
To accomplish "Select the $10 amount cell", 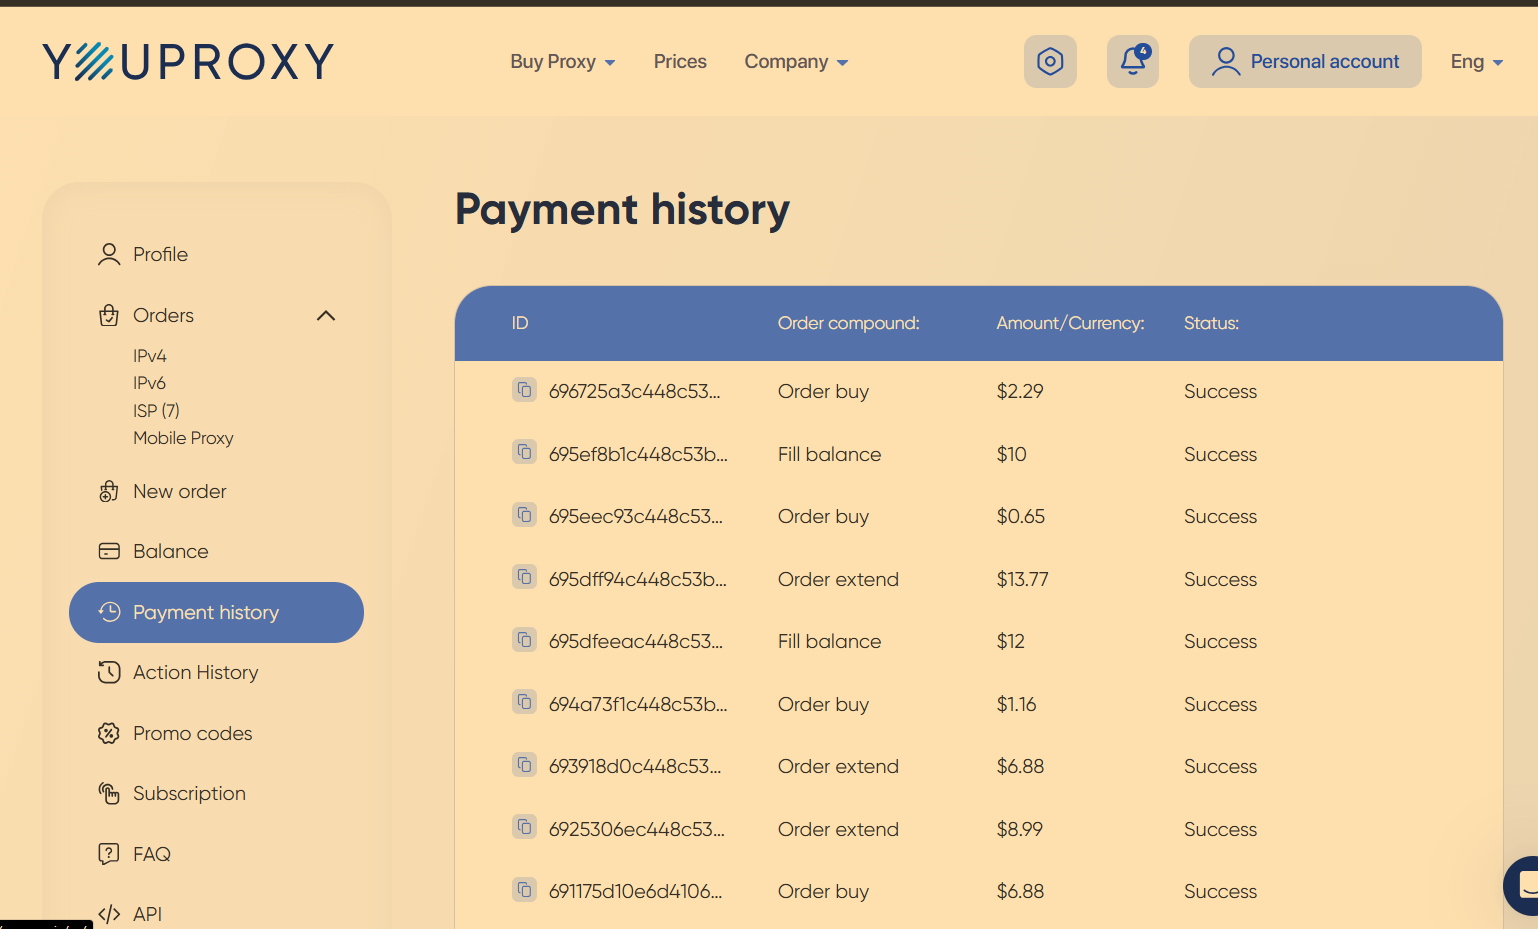I will [x=1011, y=455].
